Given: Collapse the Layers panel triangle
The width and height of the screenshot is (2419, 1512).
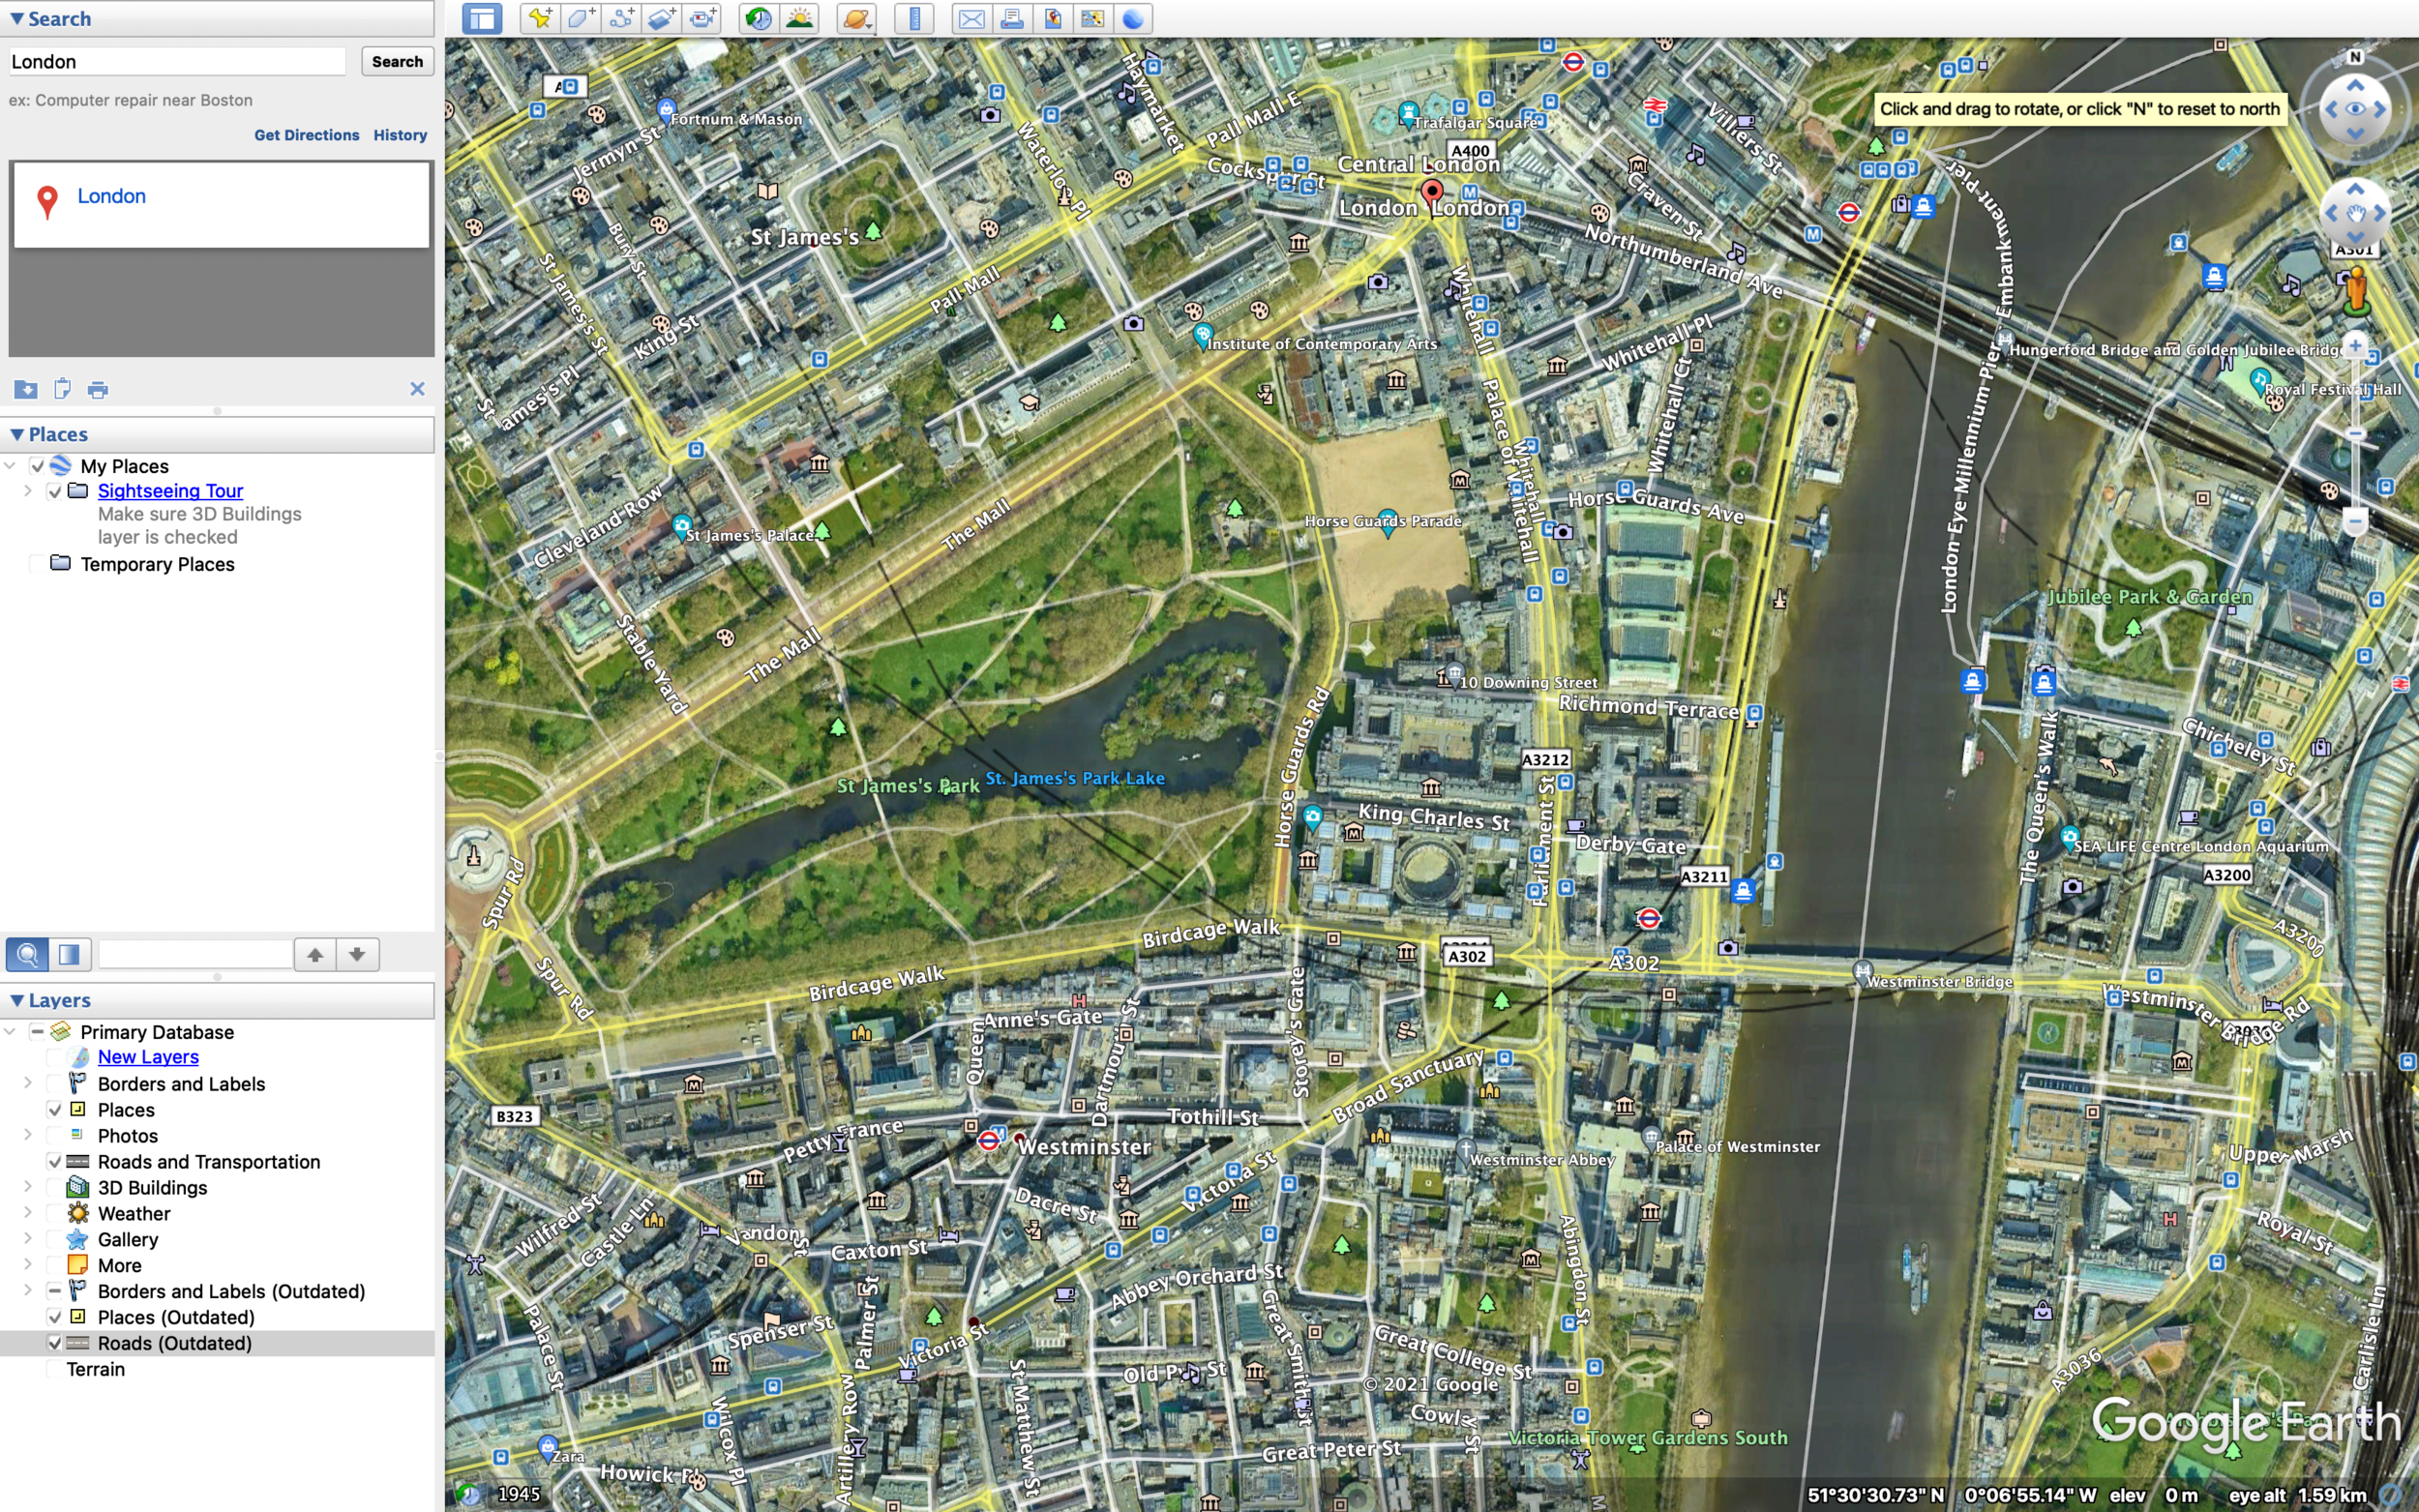Looking at the screenshot, I should [17, 1000].
